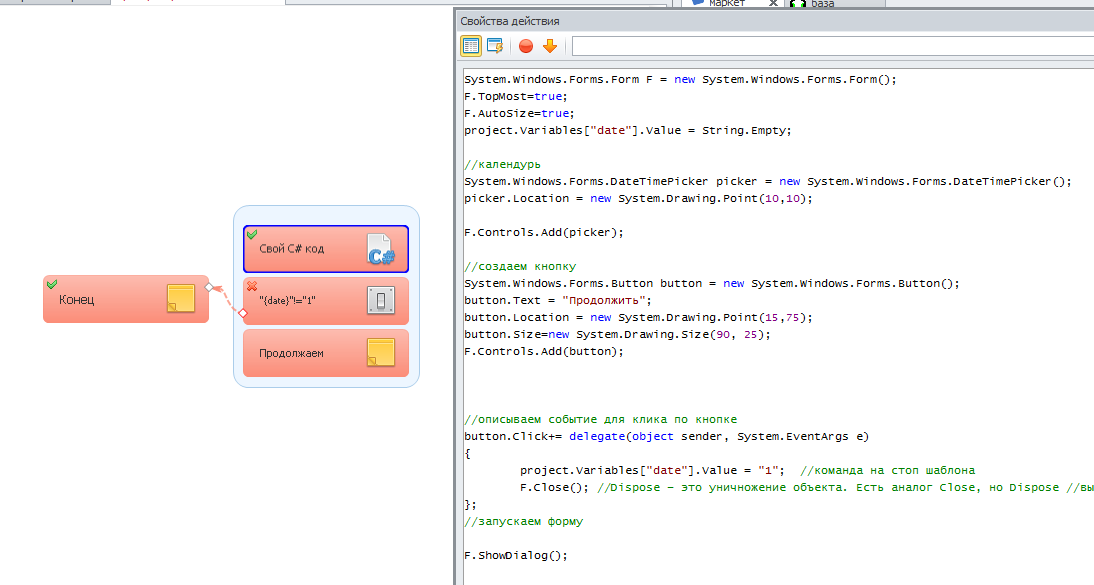1094x585 pixels.
Task: Click the red circle breakpoint icon
Action: tap(526, 45)
